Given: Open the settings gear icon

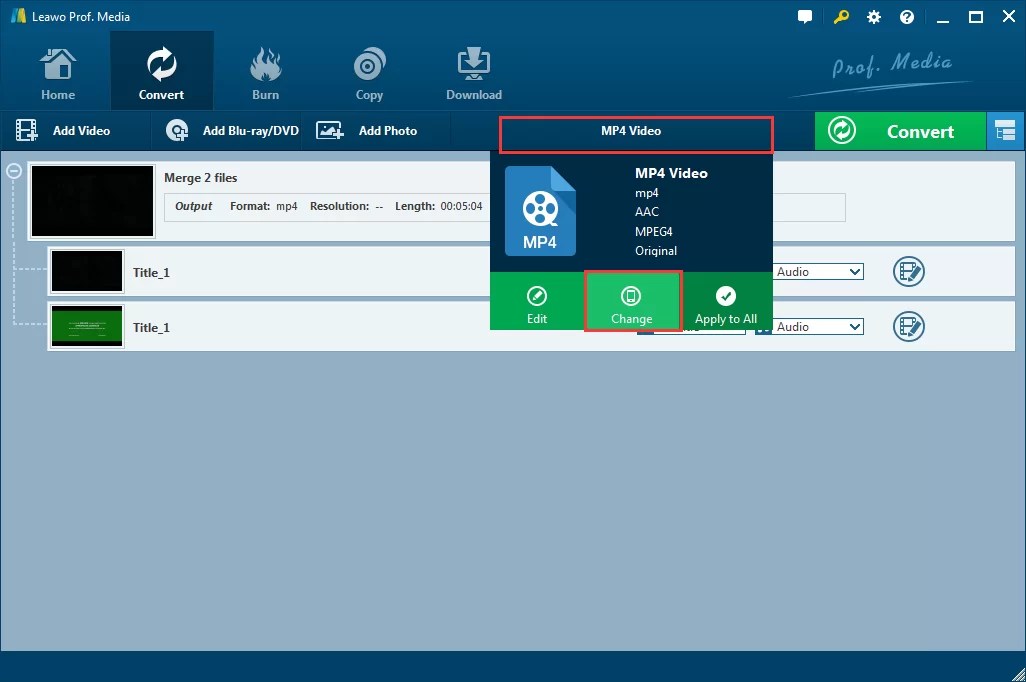Looking at the screenshot, I should [x=874, y=17].
